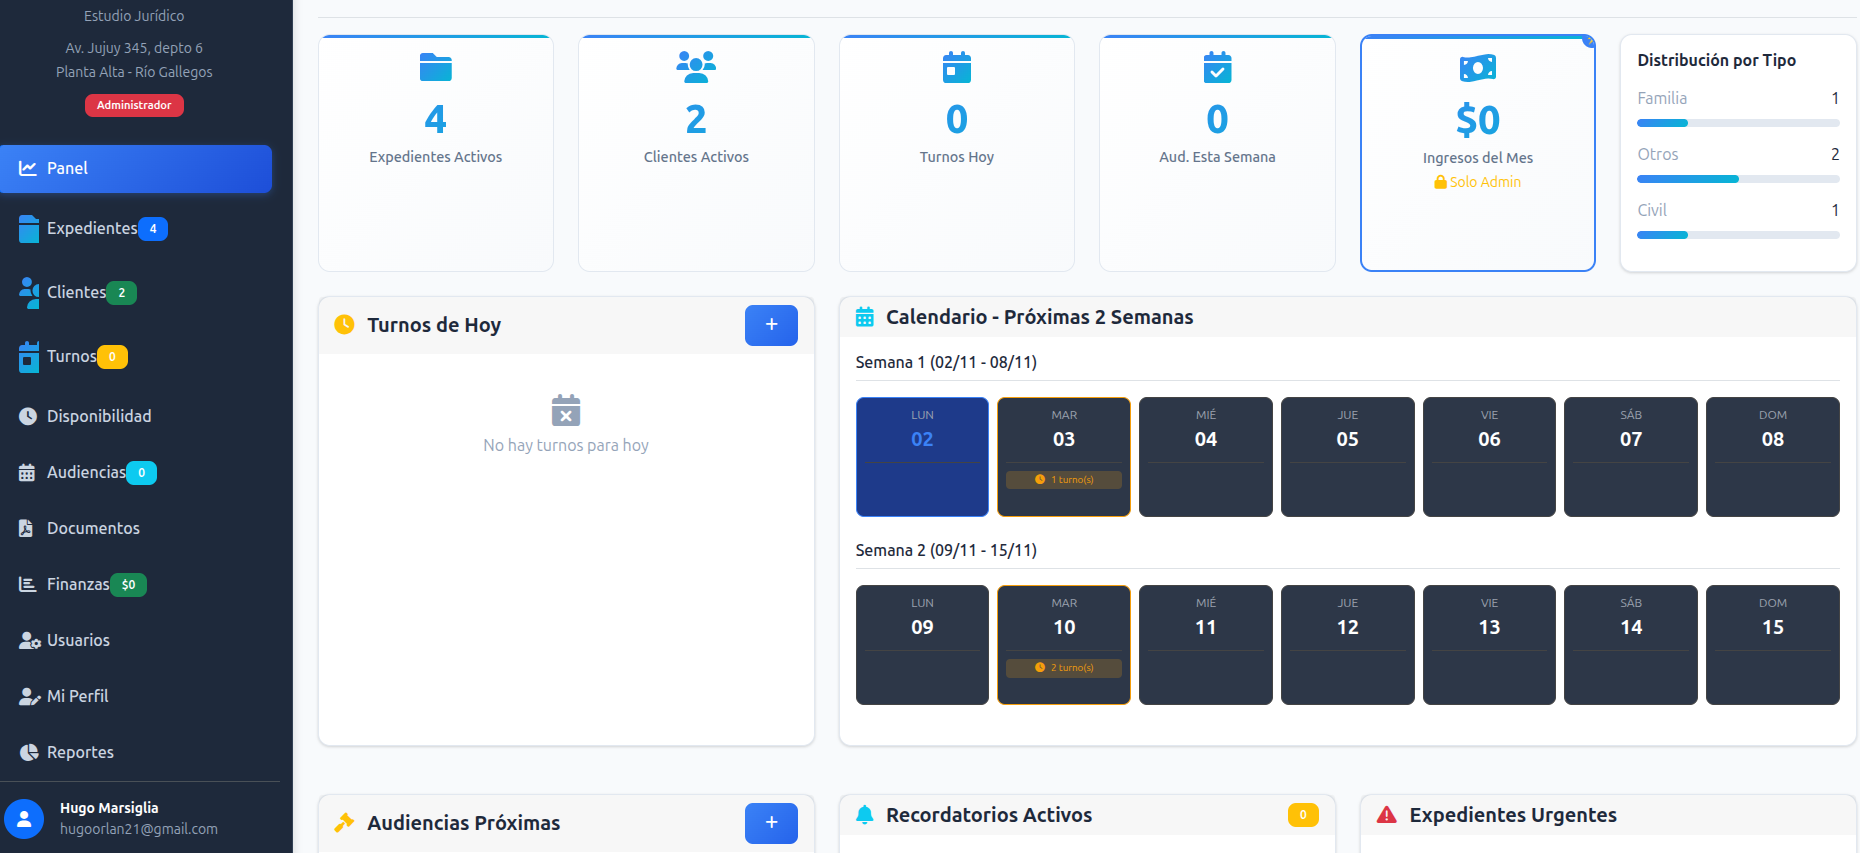The height and width of the screenshot is (853, 1860).
Task: Open Expedientes in the sidebar
Action: (92, 229)
